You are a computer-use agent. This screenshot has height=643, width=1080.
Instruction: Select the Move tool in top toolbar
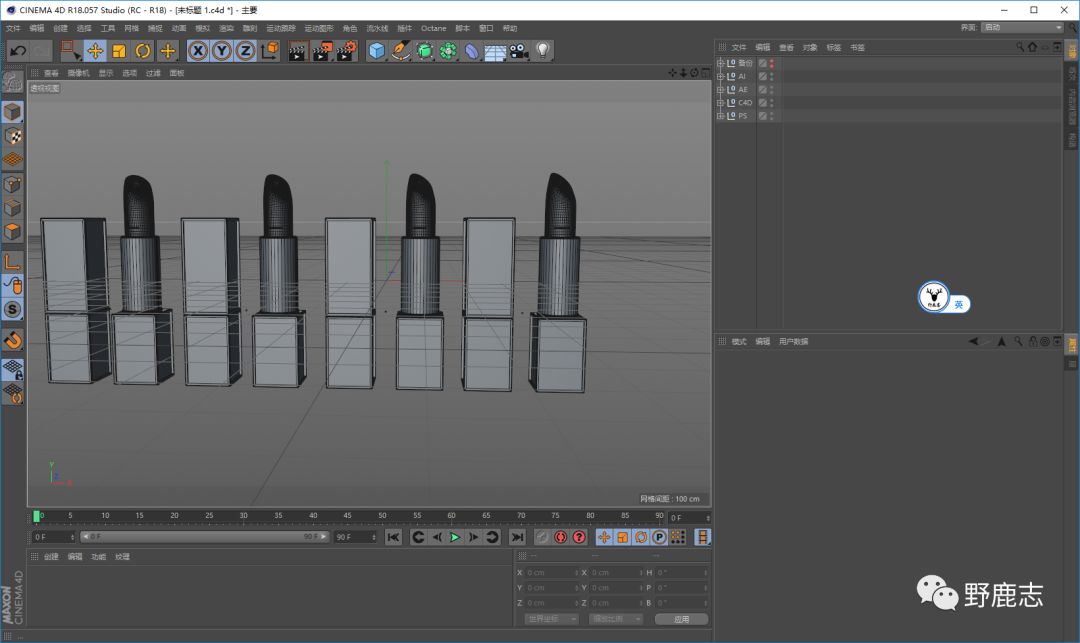(x=95, y=51)
